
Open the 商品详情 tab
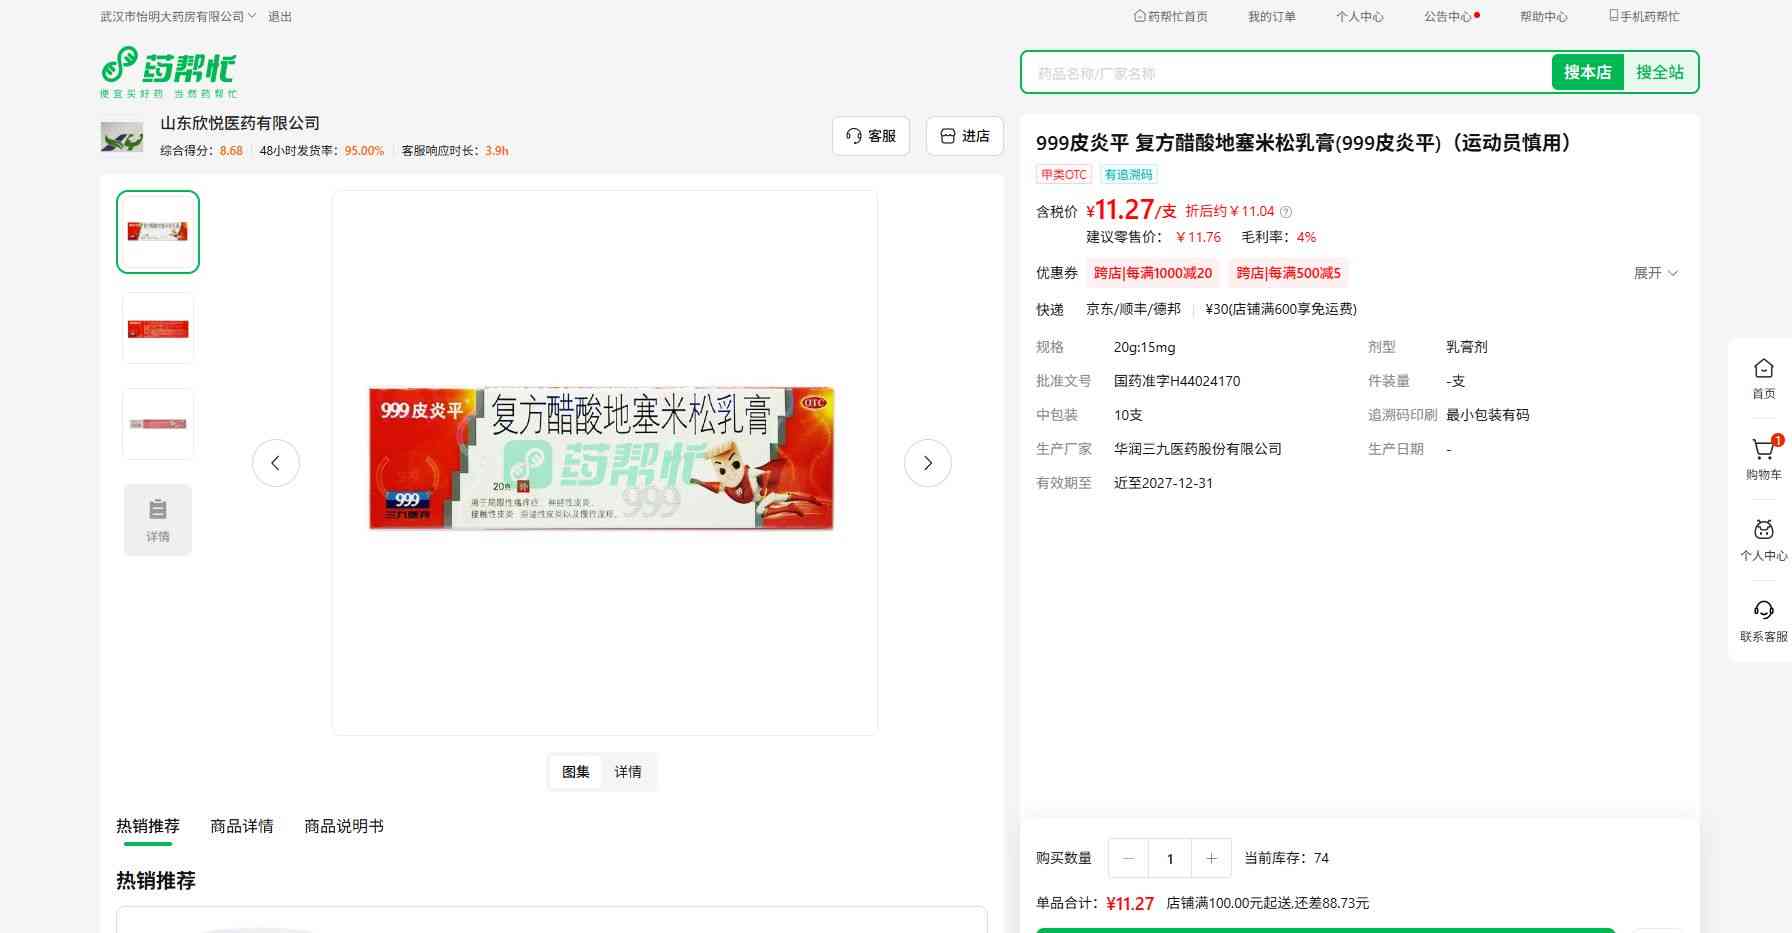242,826
